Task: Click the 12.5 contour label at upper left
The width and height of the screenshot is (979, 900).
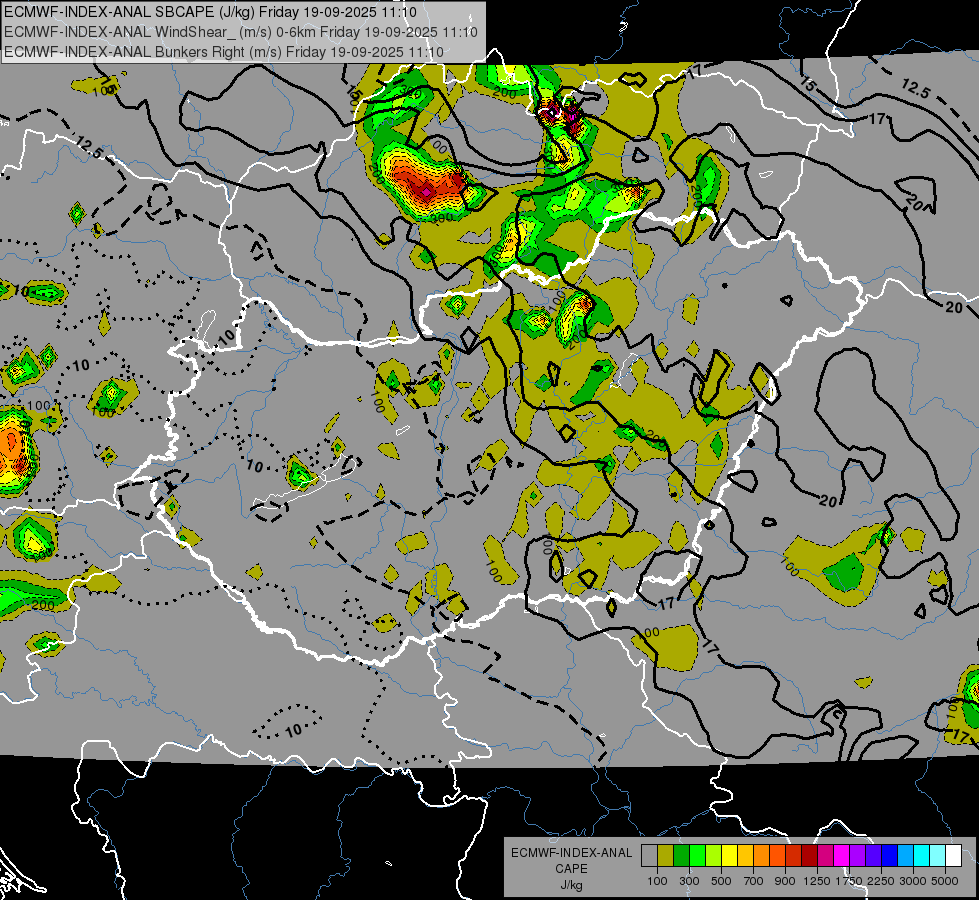Action: (x=90, y=148)
